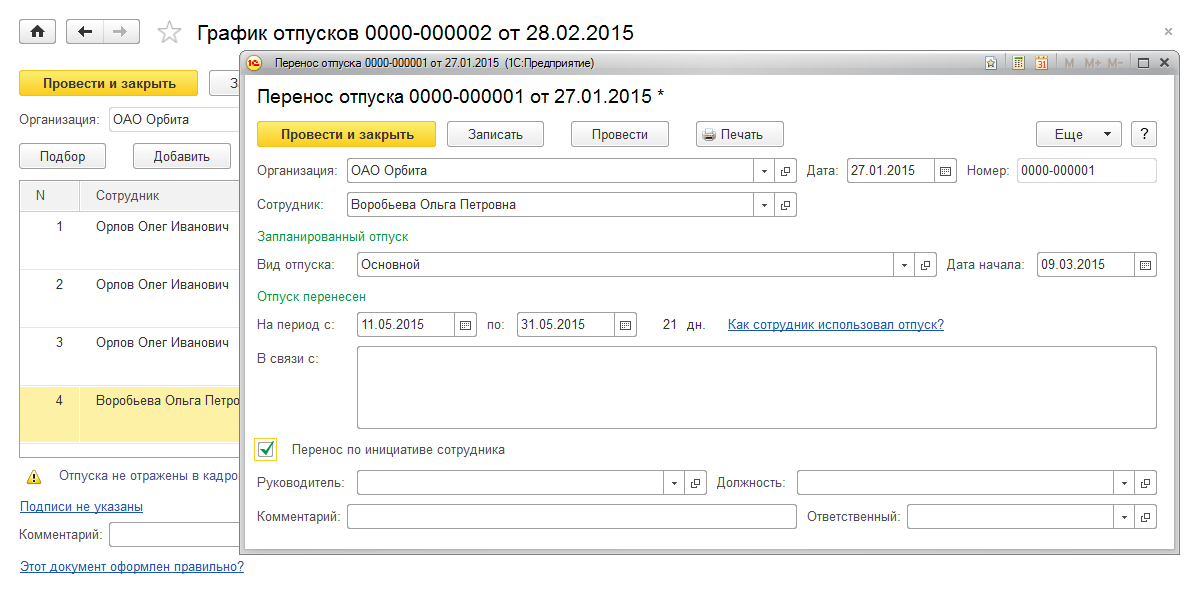The width and height of the screenshot is (1190, 590).
Task: Open calendar for the 'На период с' date
Action: [x=465, y=325]
